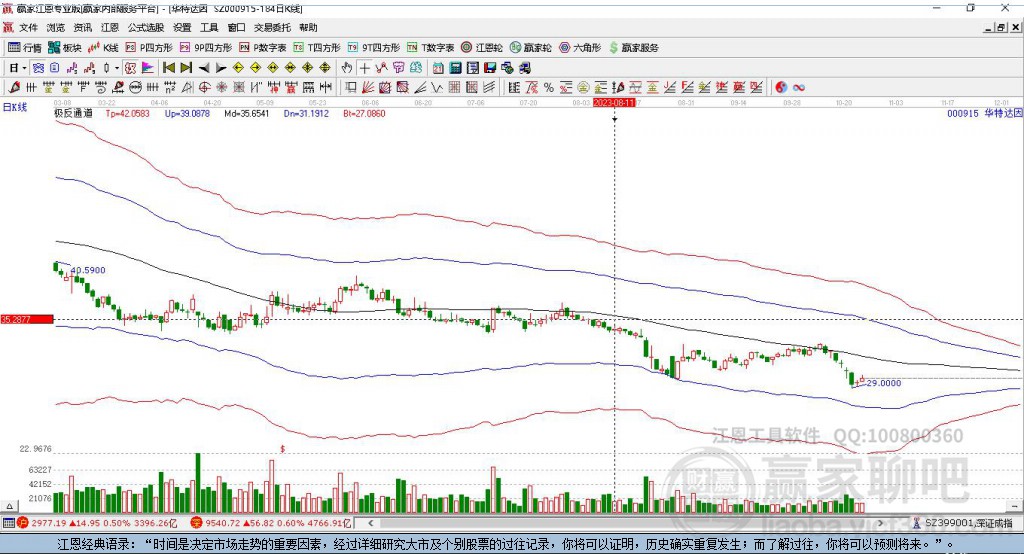Open the 工具 menu
This screenshot has height=554, width=1024.
click(x=209, y=27)
